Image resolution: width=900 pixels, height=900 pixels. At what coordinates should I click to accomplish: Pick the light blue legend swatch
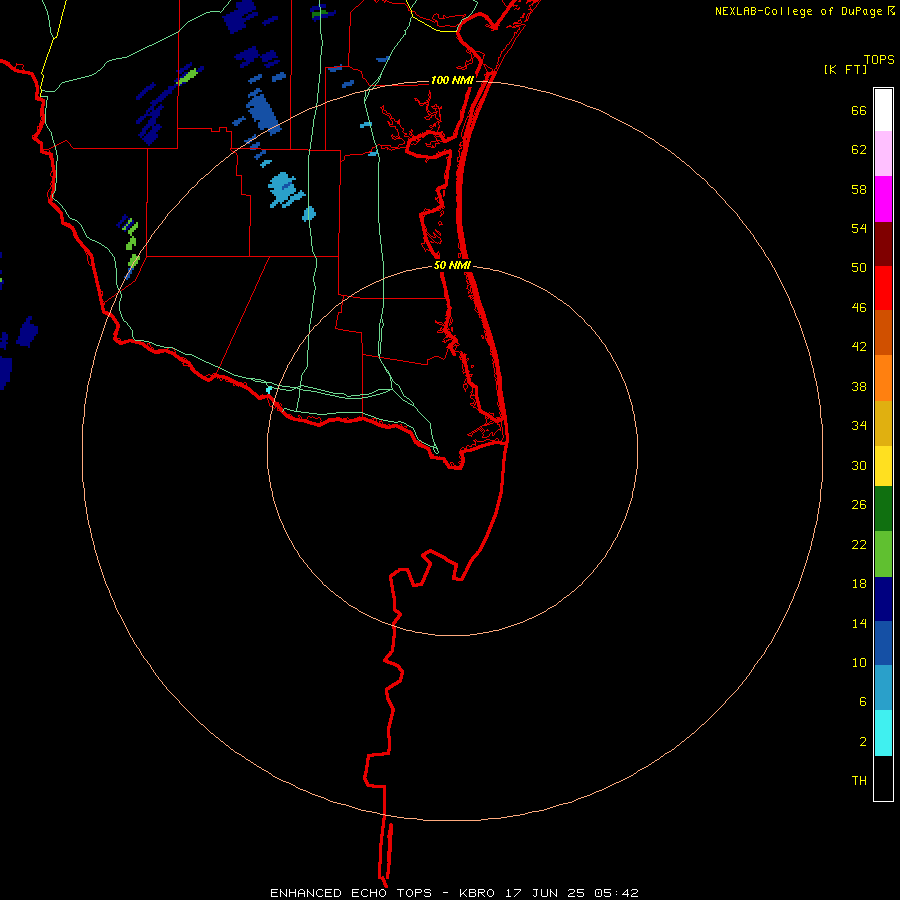point(883,687)
